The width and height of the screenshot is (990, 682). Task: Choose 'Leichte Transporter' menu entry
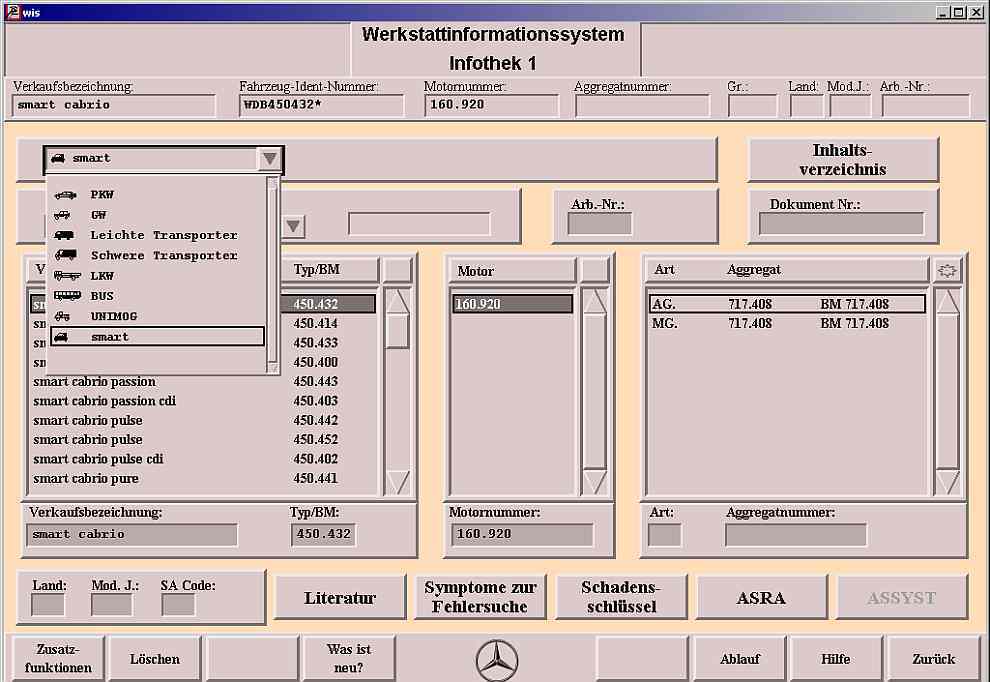coord(164,235)
